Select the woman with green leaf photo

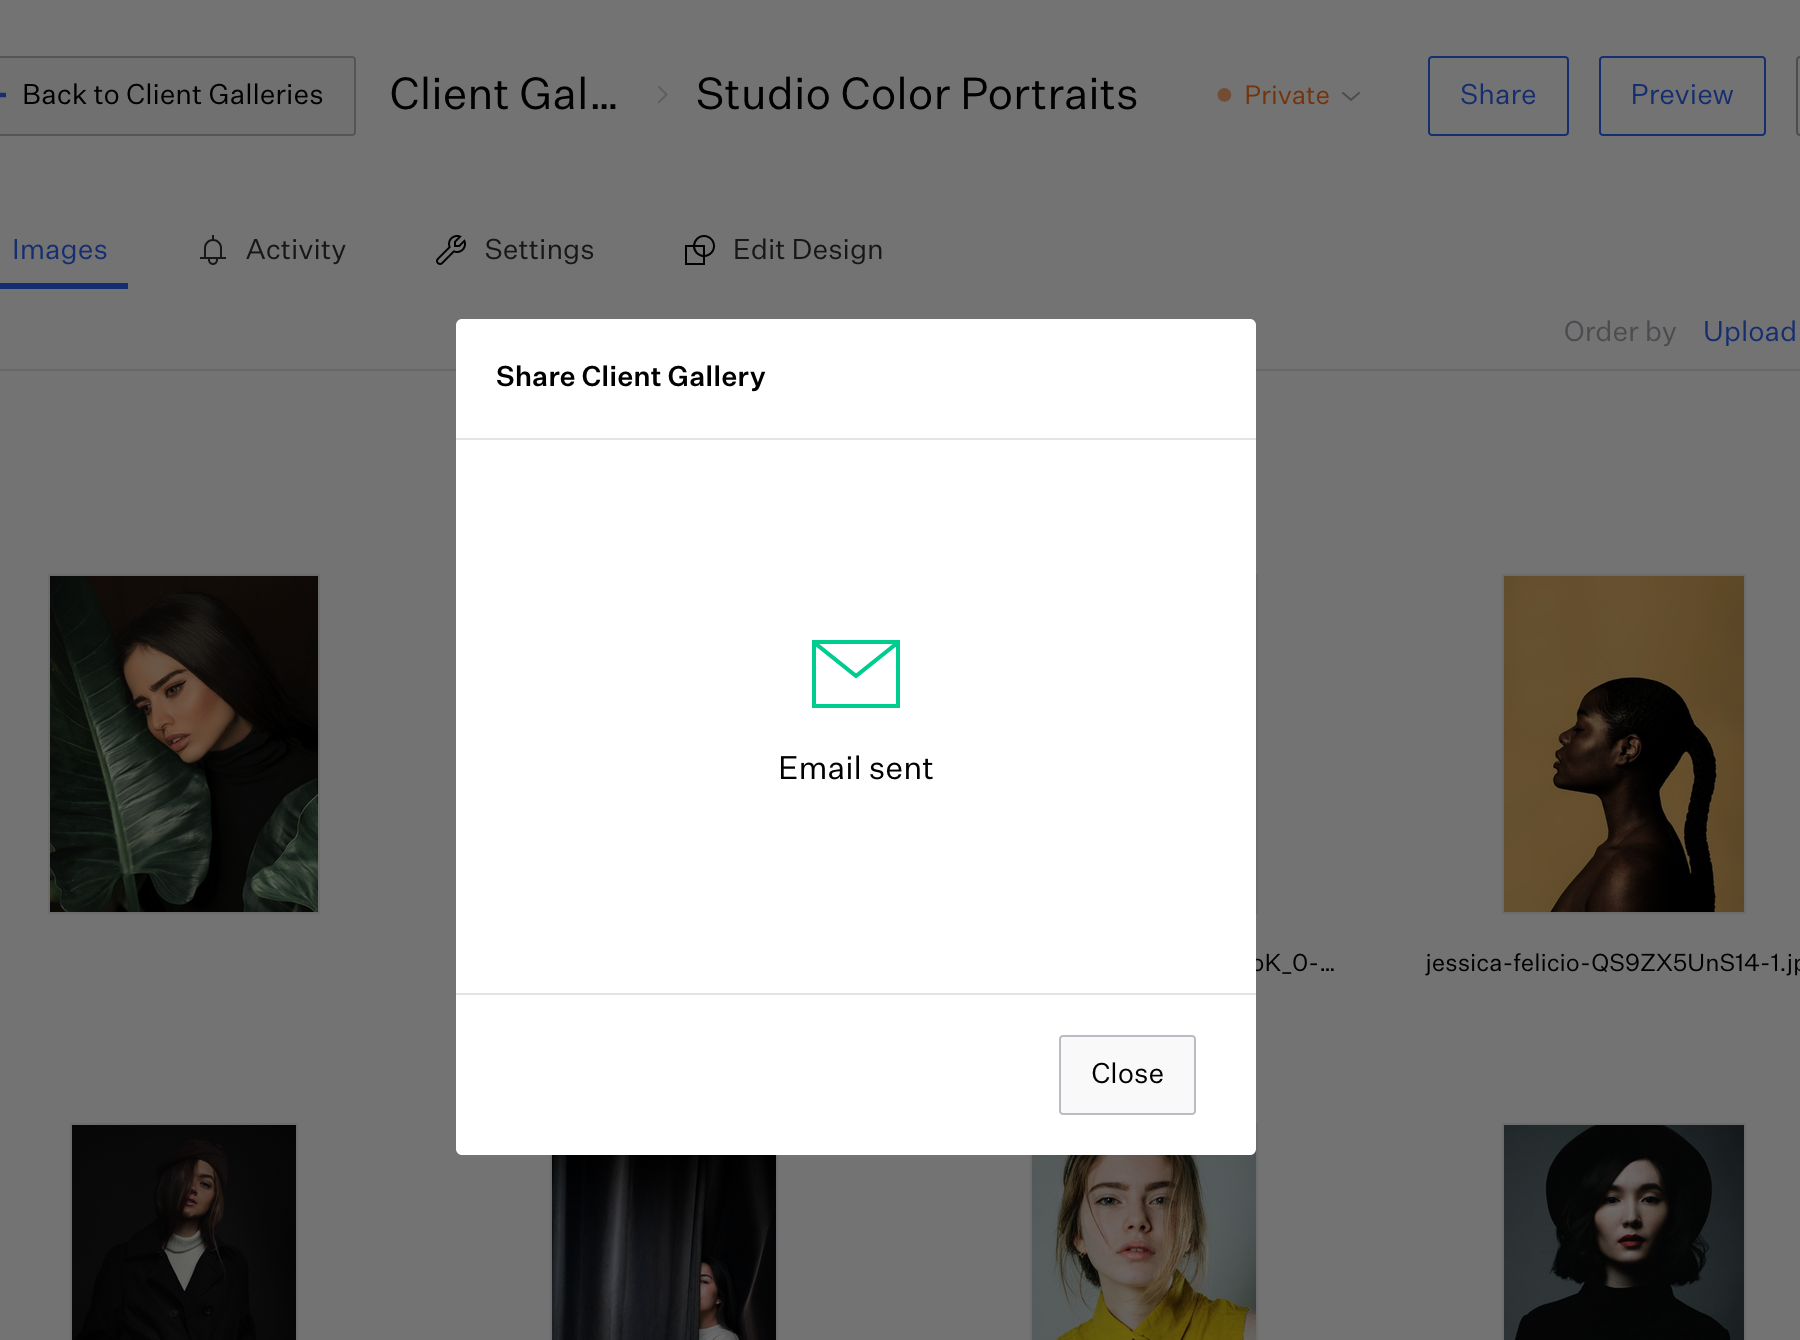184,743
